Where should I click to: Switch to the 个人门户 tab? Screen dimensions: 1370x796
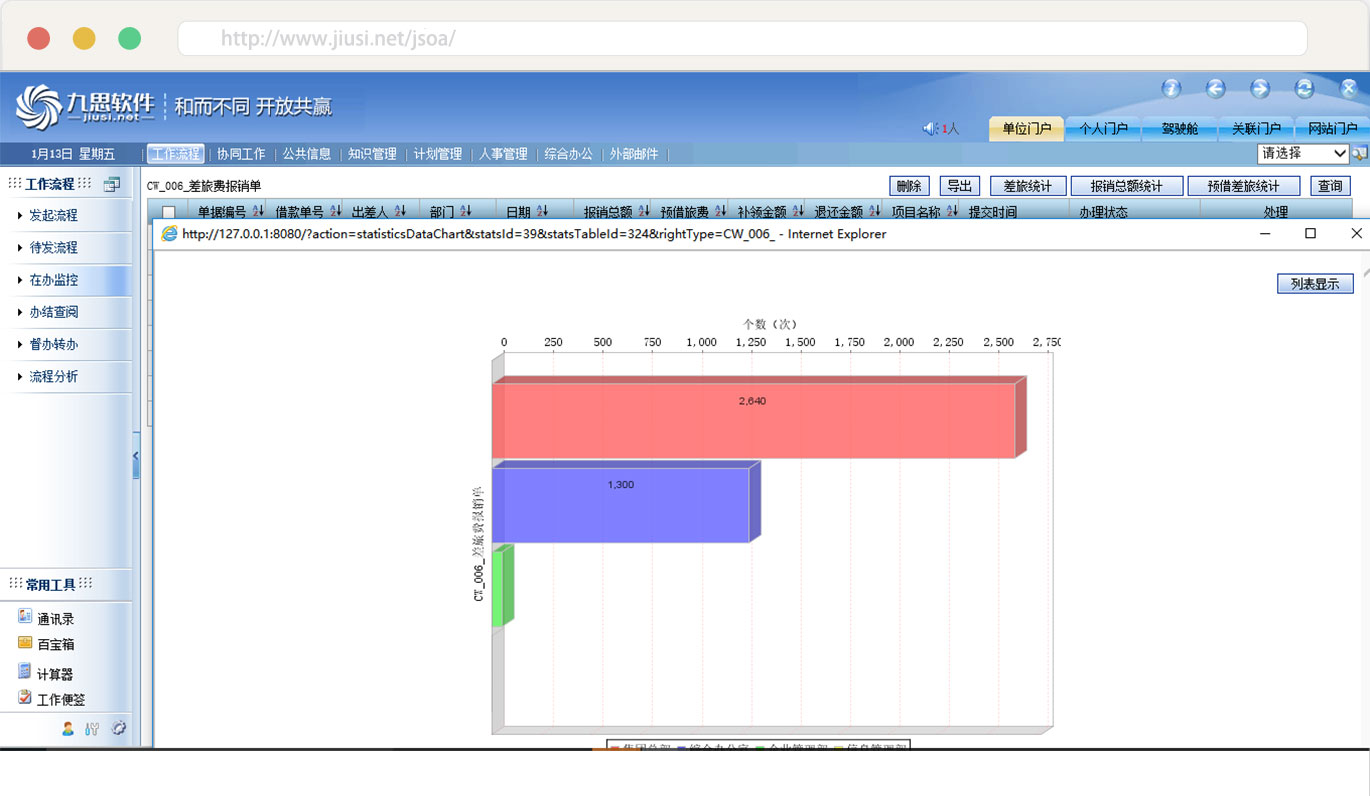tap(1102, 129)
